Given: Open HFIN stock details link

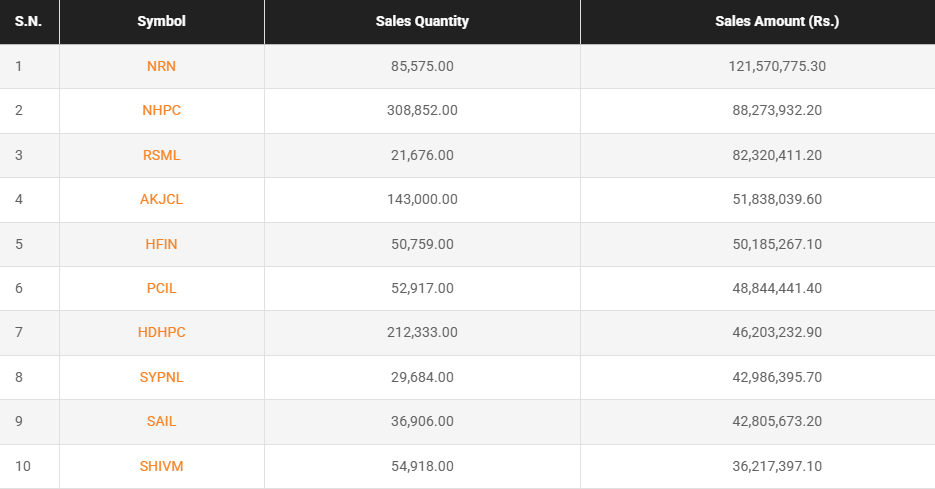Looking at the screenshot, I should coord(161,244).
